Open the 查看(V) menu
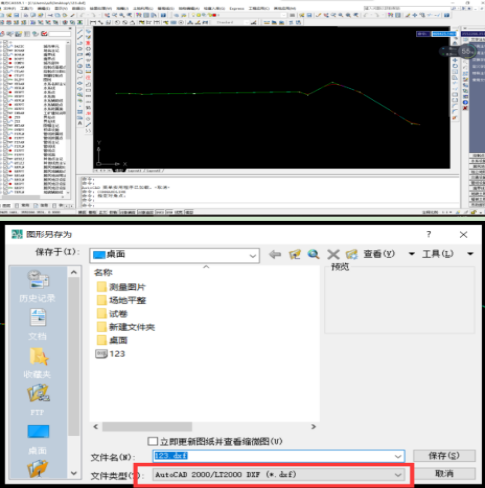Image resolution: width=485 pixels, height=488 pixels. (x=379, y=254)
